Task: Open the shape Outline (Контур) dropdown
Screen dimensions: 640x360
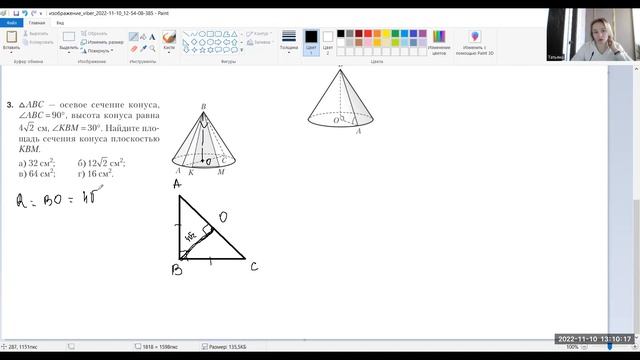Action: [259, 34]
